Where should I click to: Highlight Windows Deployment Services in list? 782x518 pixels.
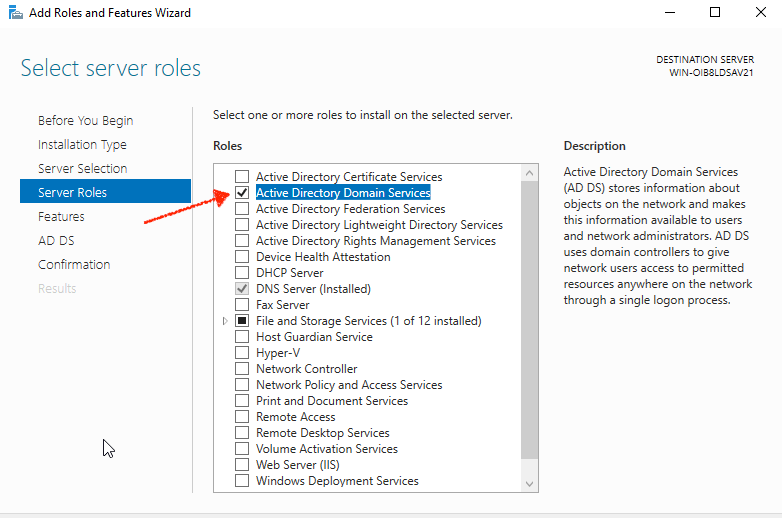[337, 481]
